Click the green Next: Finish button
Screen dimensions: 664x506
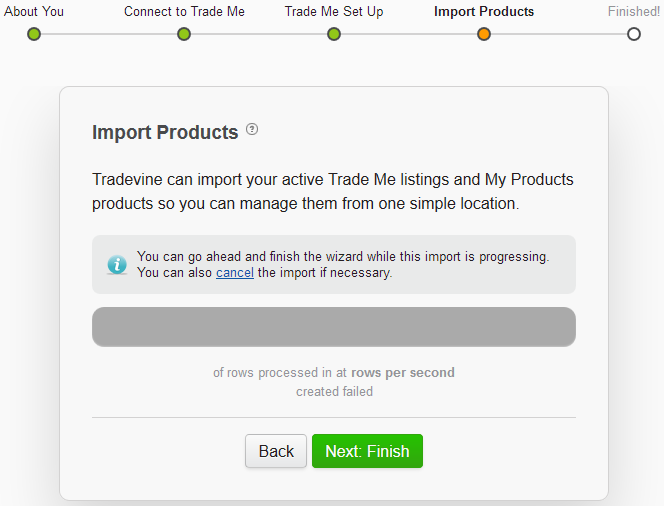(x=367, y=451)
